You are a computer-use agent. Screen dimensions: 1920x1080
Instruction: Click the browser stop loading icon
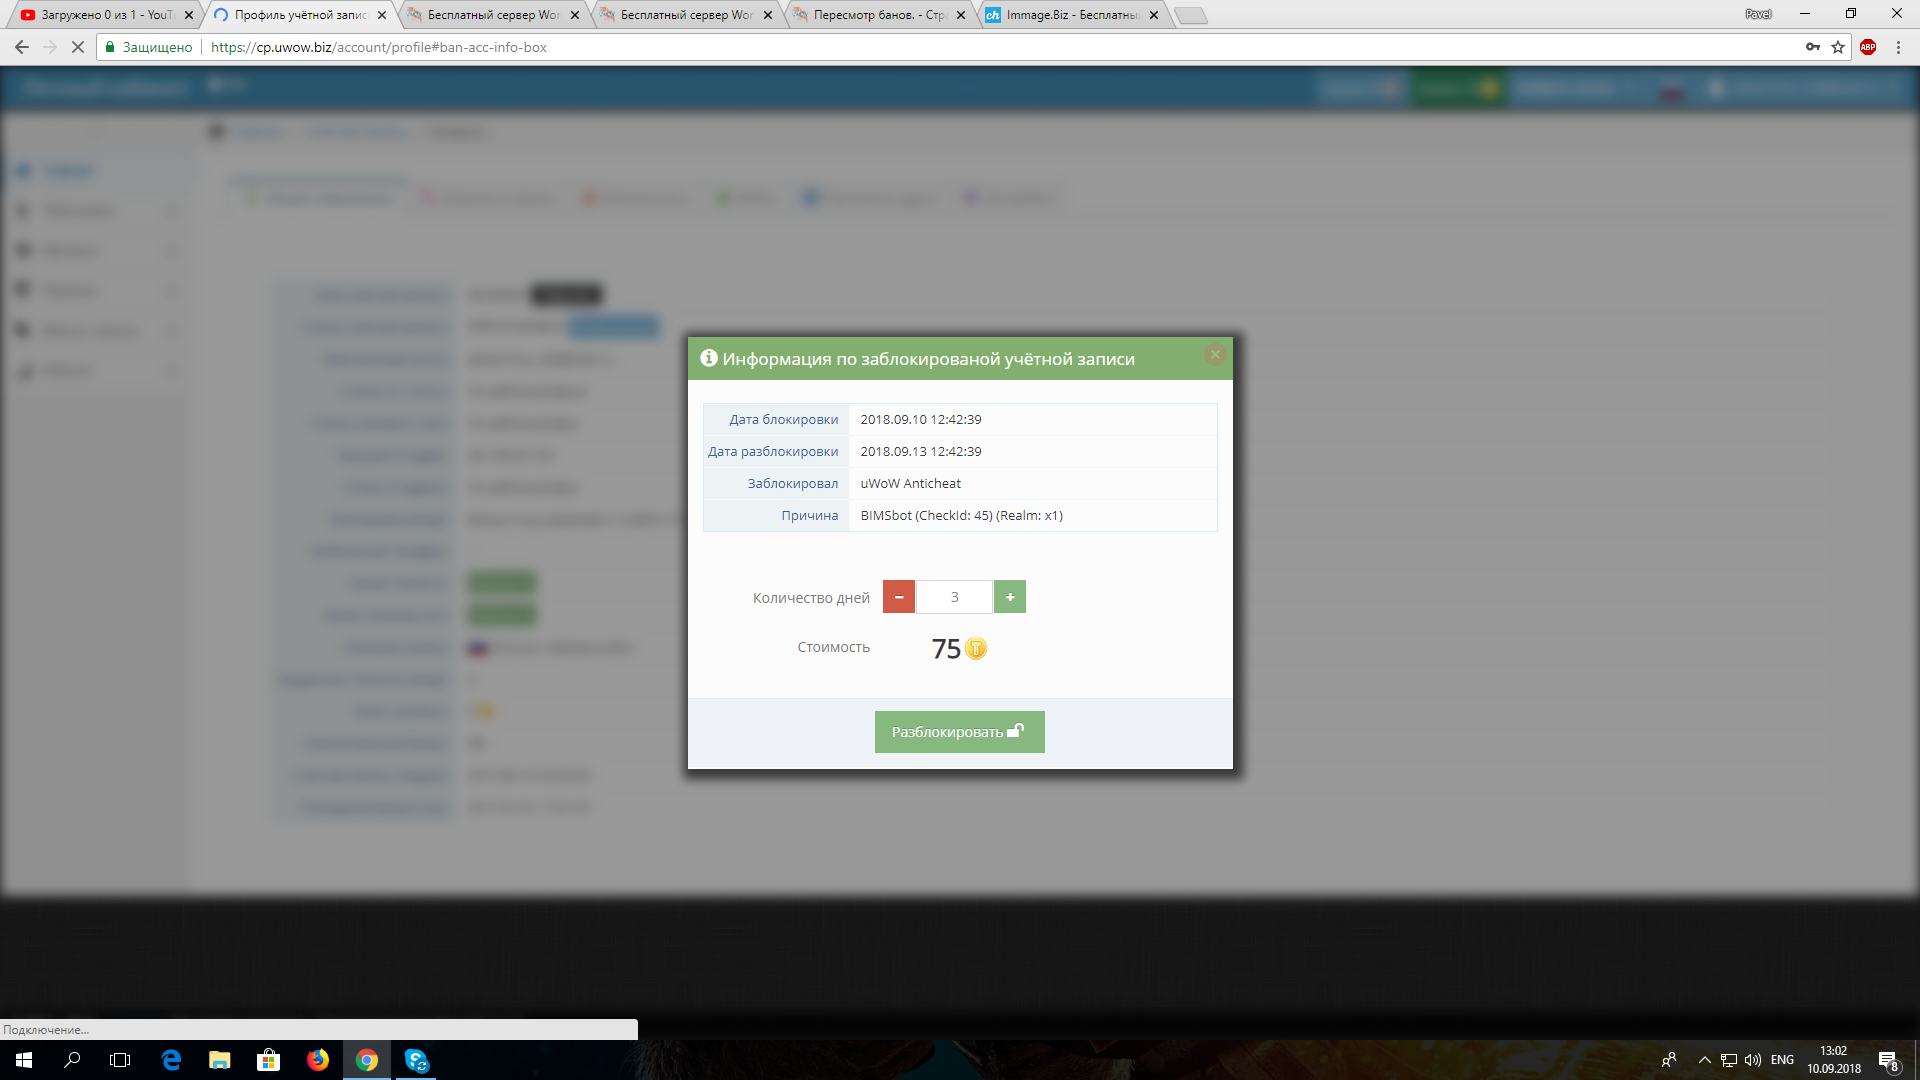click(x=77, y=47)
